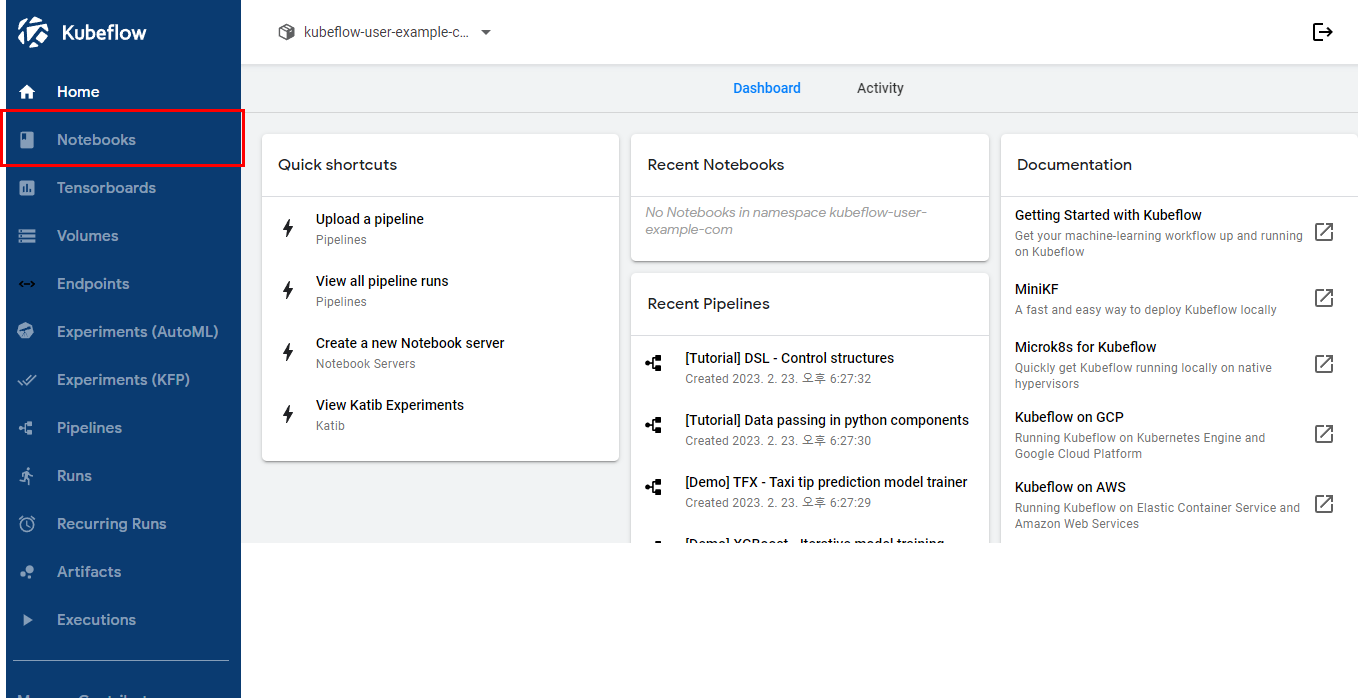This screenshot has height=698, width=1358.
Task: Go to Experiments (KFP) page
Action: tap(123, 380)
